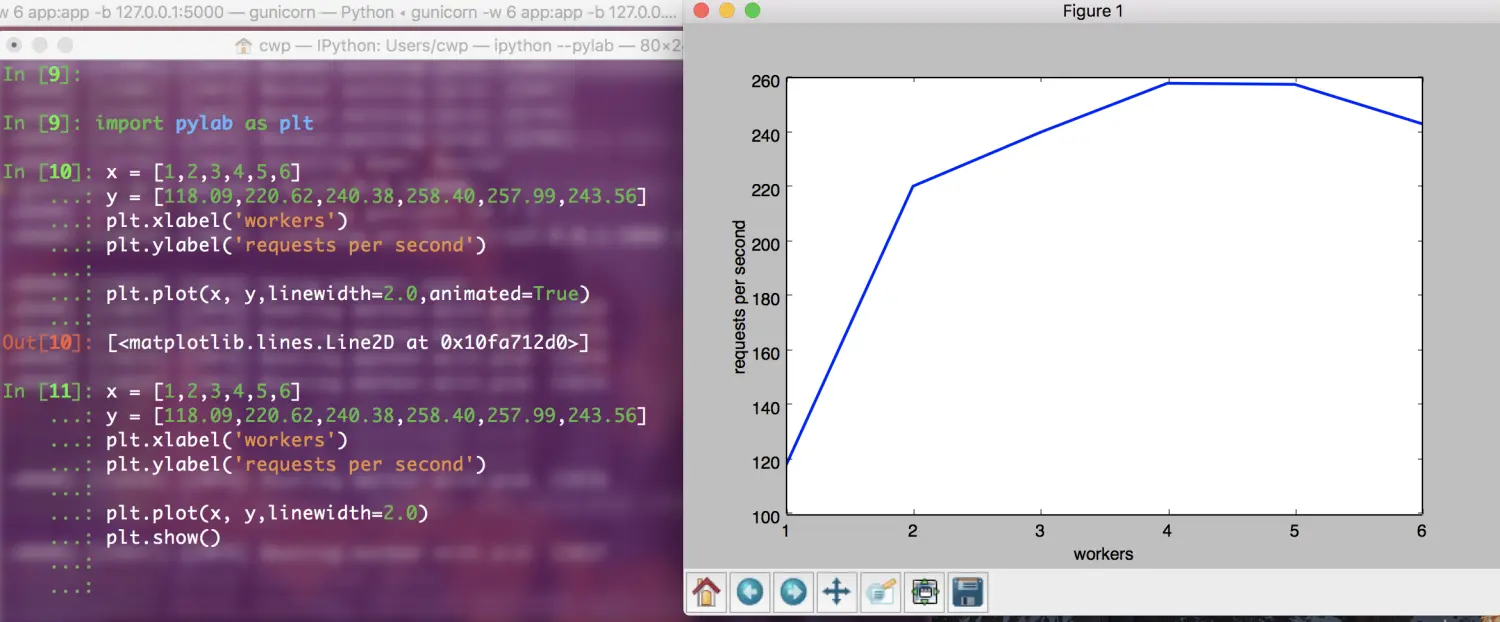Click the 'In [11]' prompt

[46, 391]
